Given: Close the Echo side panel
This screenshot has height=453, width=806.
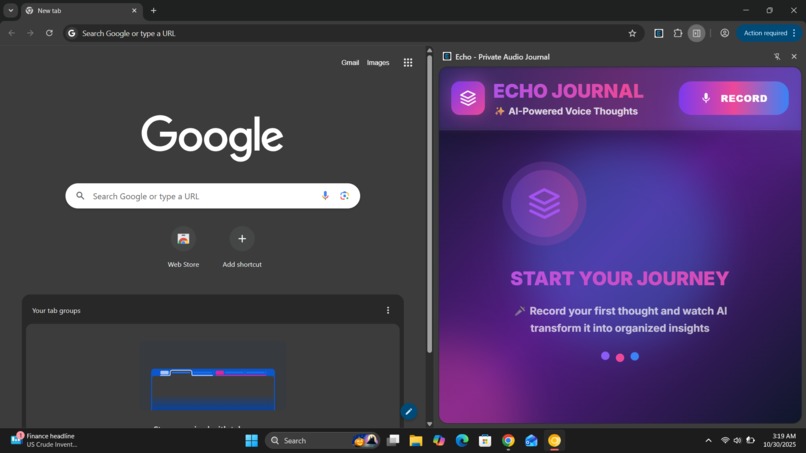Looking at the screenshot, I should (794, 57).
